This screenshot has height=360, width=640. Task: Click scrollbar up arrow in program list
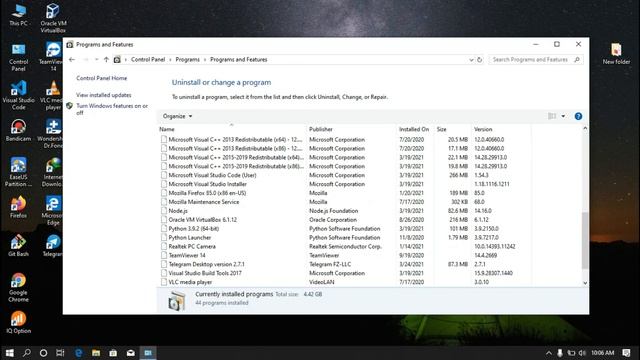(585, 129)
